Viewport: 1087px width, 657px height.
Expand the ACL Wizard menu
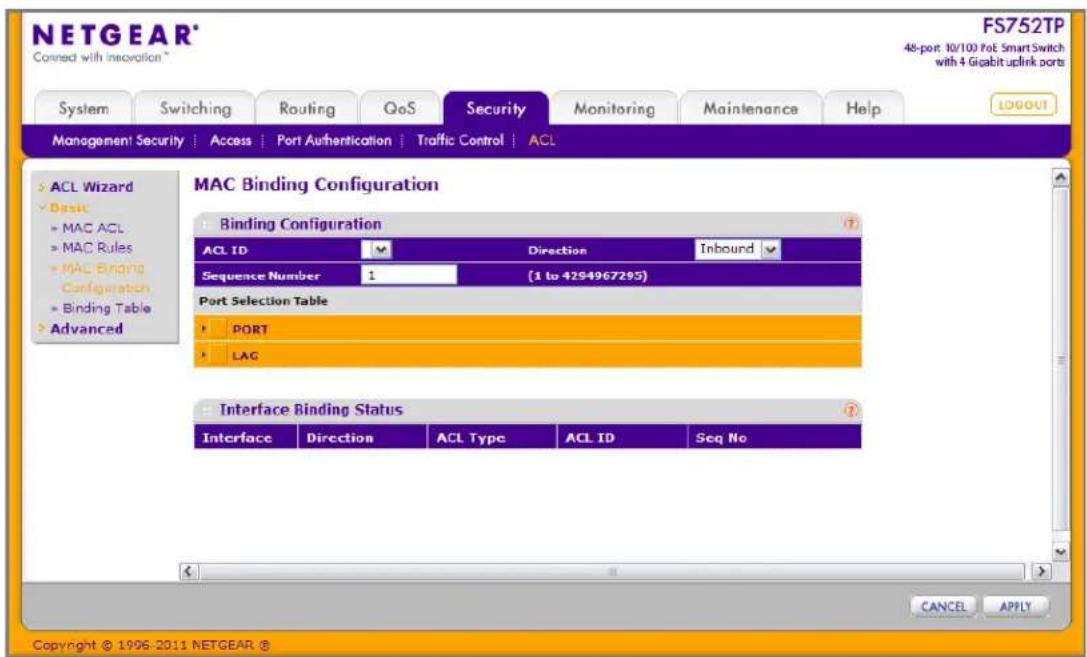(x=91, y=187)
